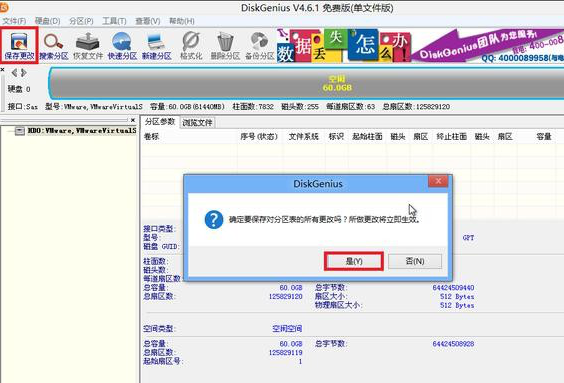This screenshot has height=383, width=564.
Task: Open the Help (帮助) menu
Action: 182,21
